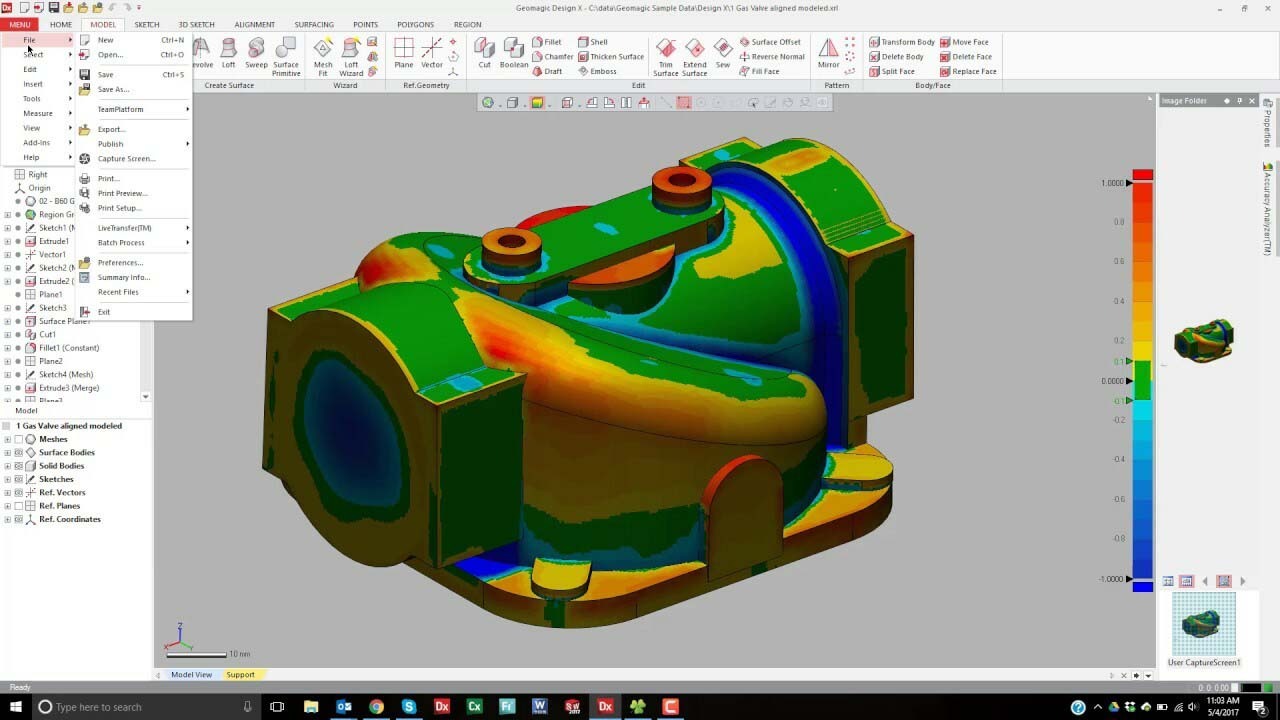Select the Draft tool

coord(546,71)
